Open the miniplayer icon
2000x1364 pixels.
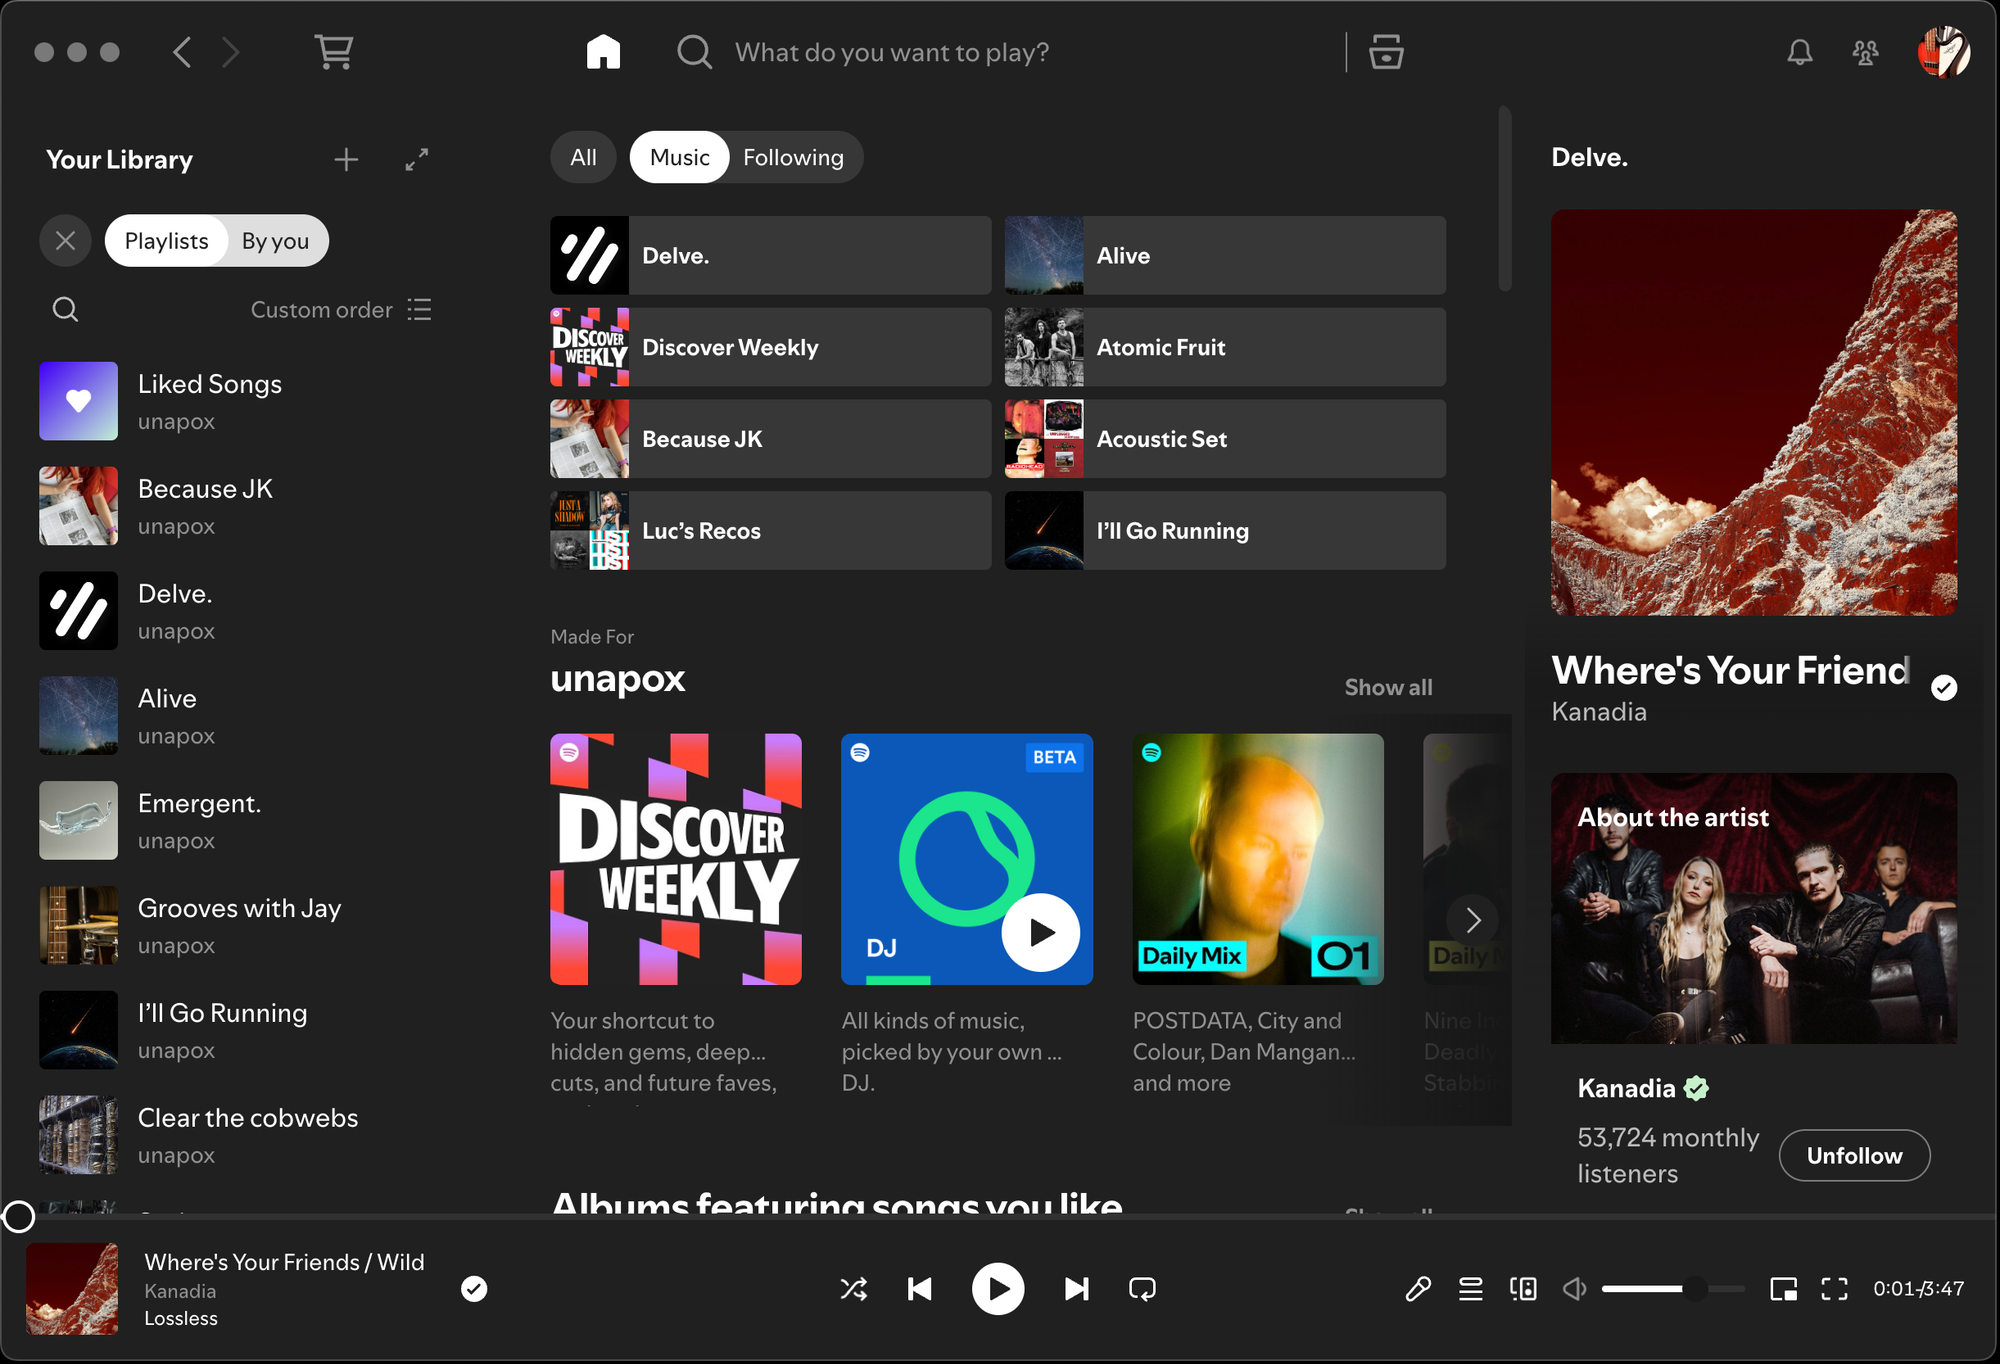(1783, 1289)
